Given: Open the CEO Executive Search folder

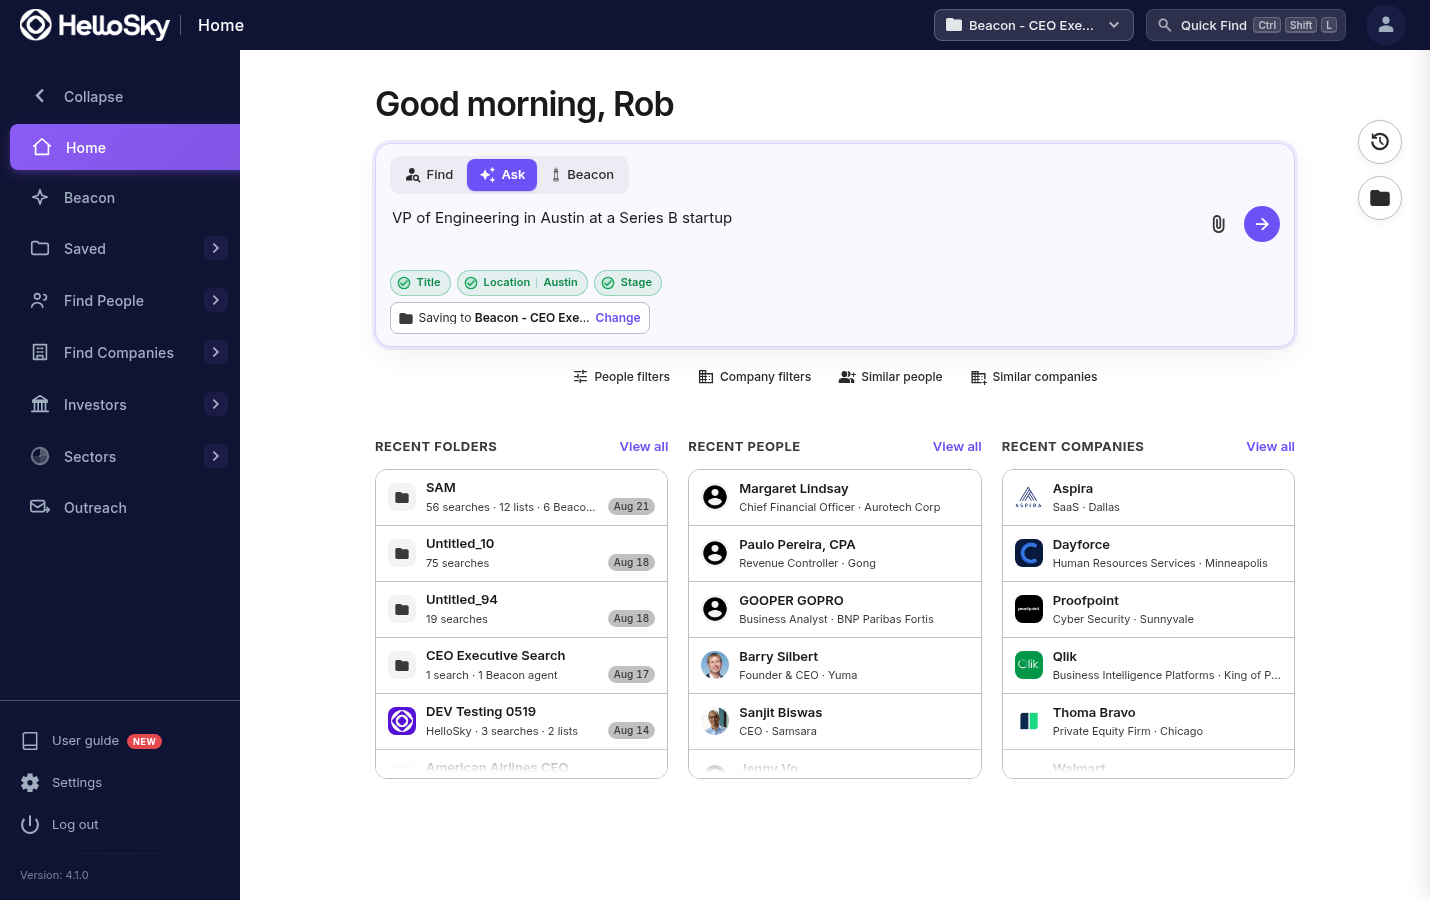Looking at the screenshot, I should coord(521,666).
